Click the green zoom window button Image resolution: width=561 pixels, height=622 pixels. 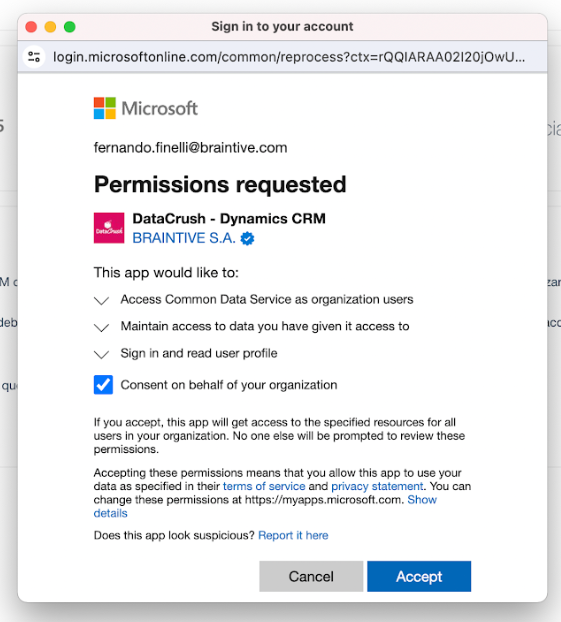(70, 27)
